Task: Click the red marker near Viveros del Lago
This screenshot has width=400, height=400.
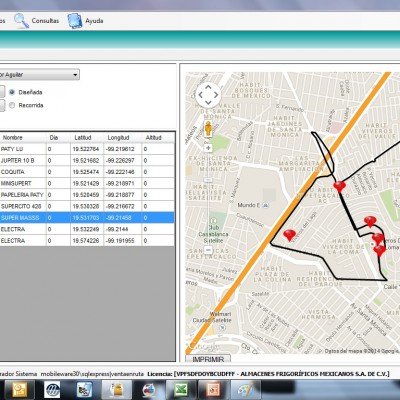Action: [289, 235]
